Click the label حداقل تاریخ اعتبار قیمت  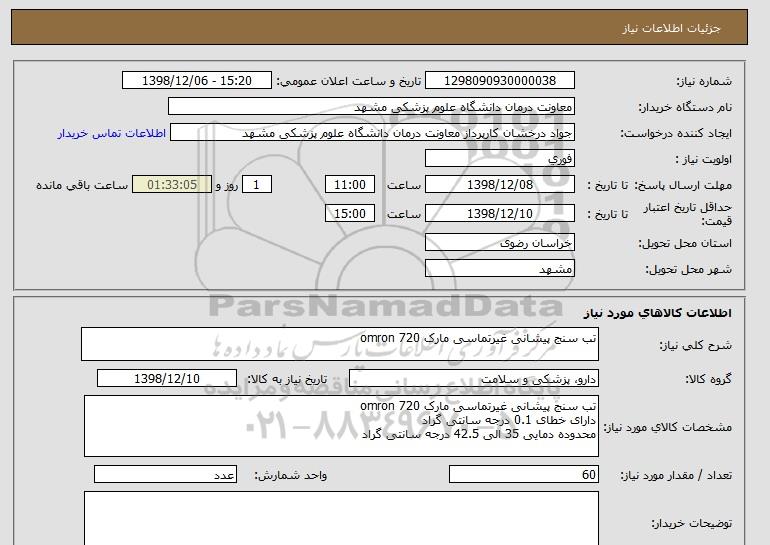[x=688, y=215]
